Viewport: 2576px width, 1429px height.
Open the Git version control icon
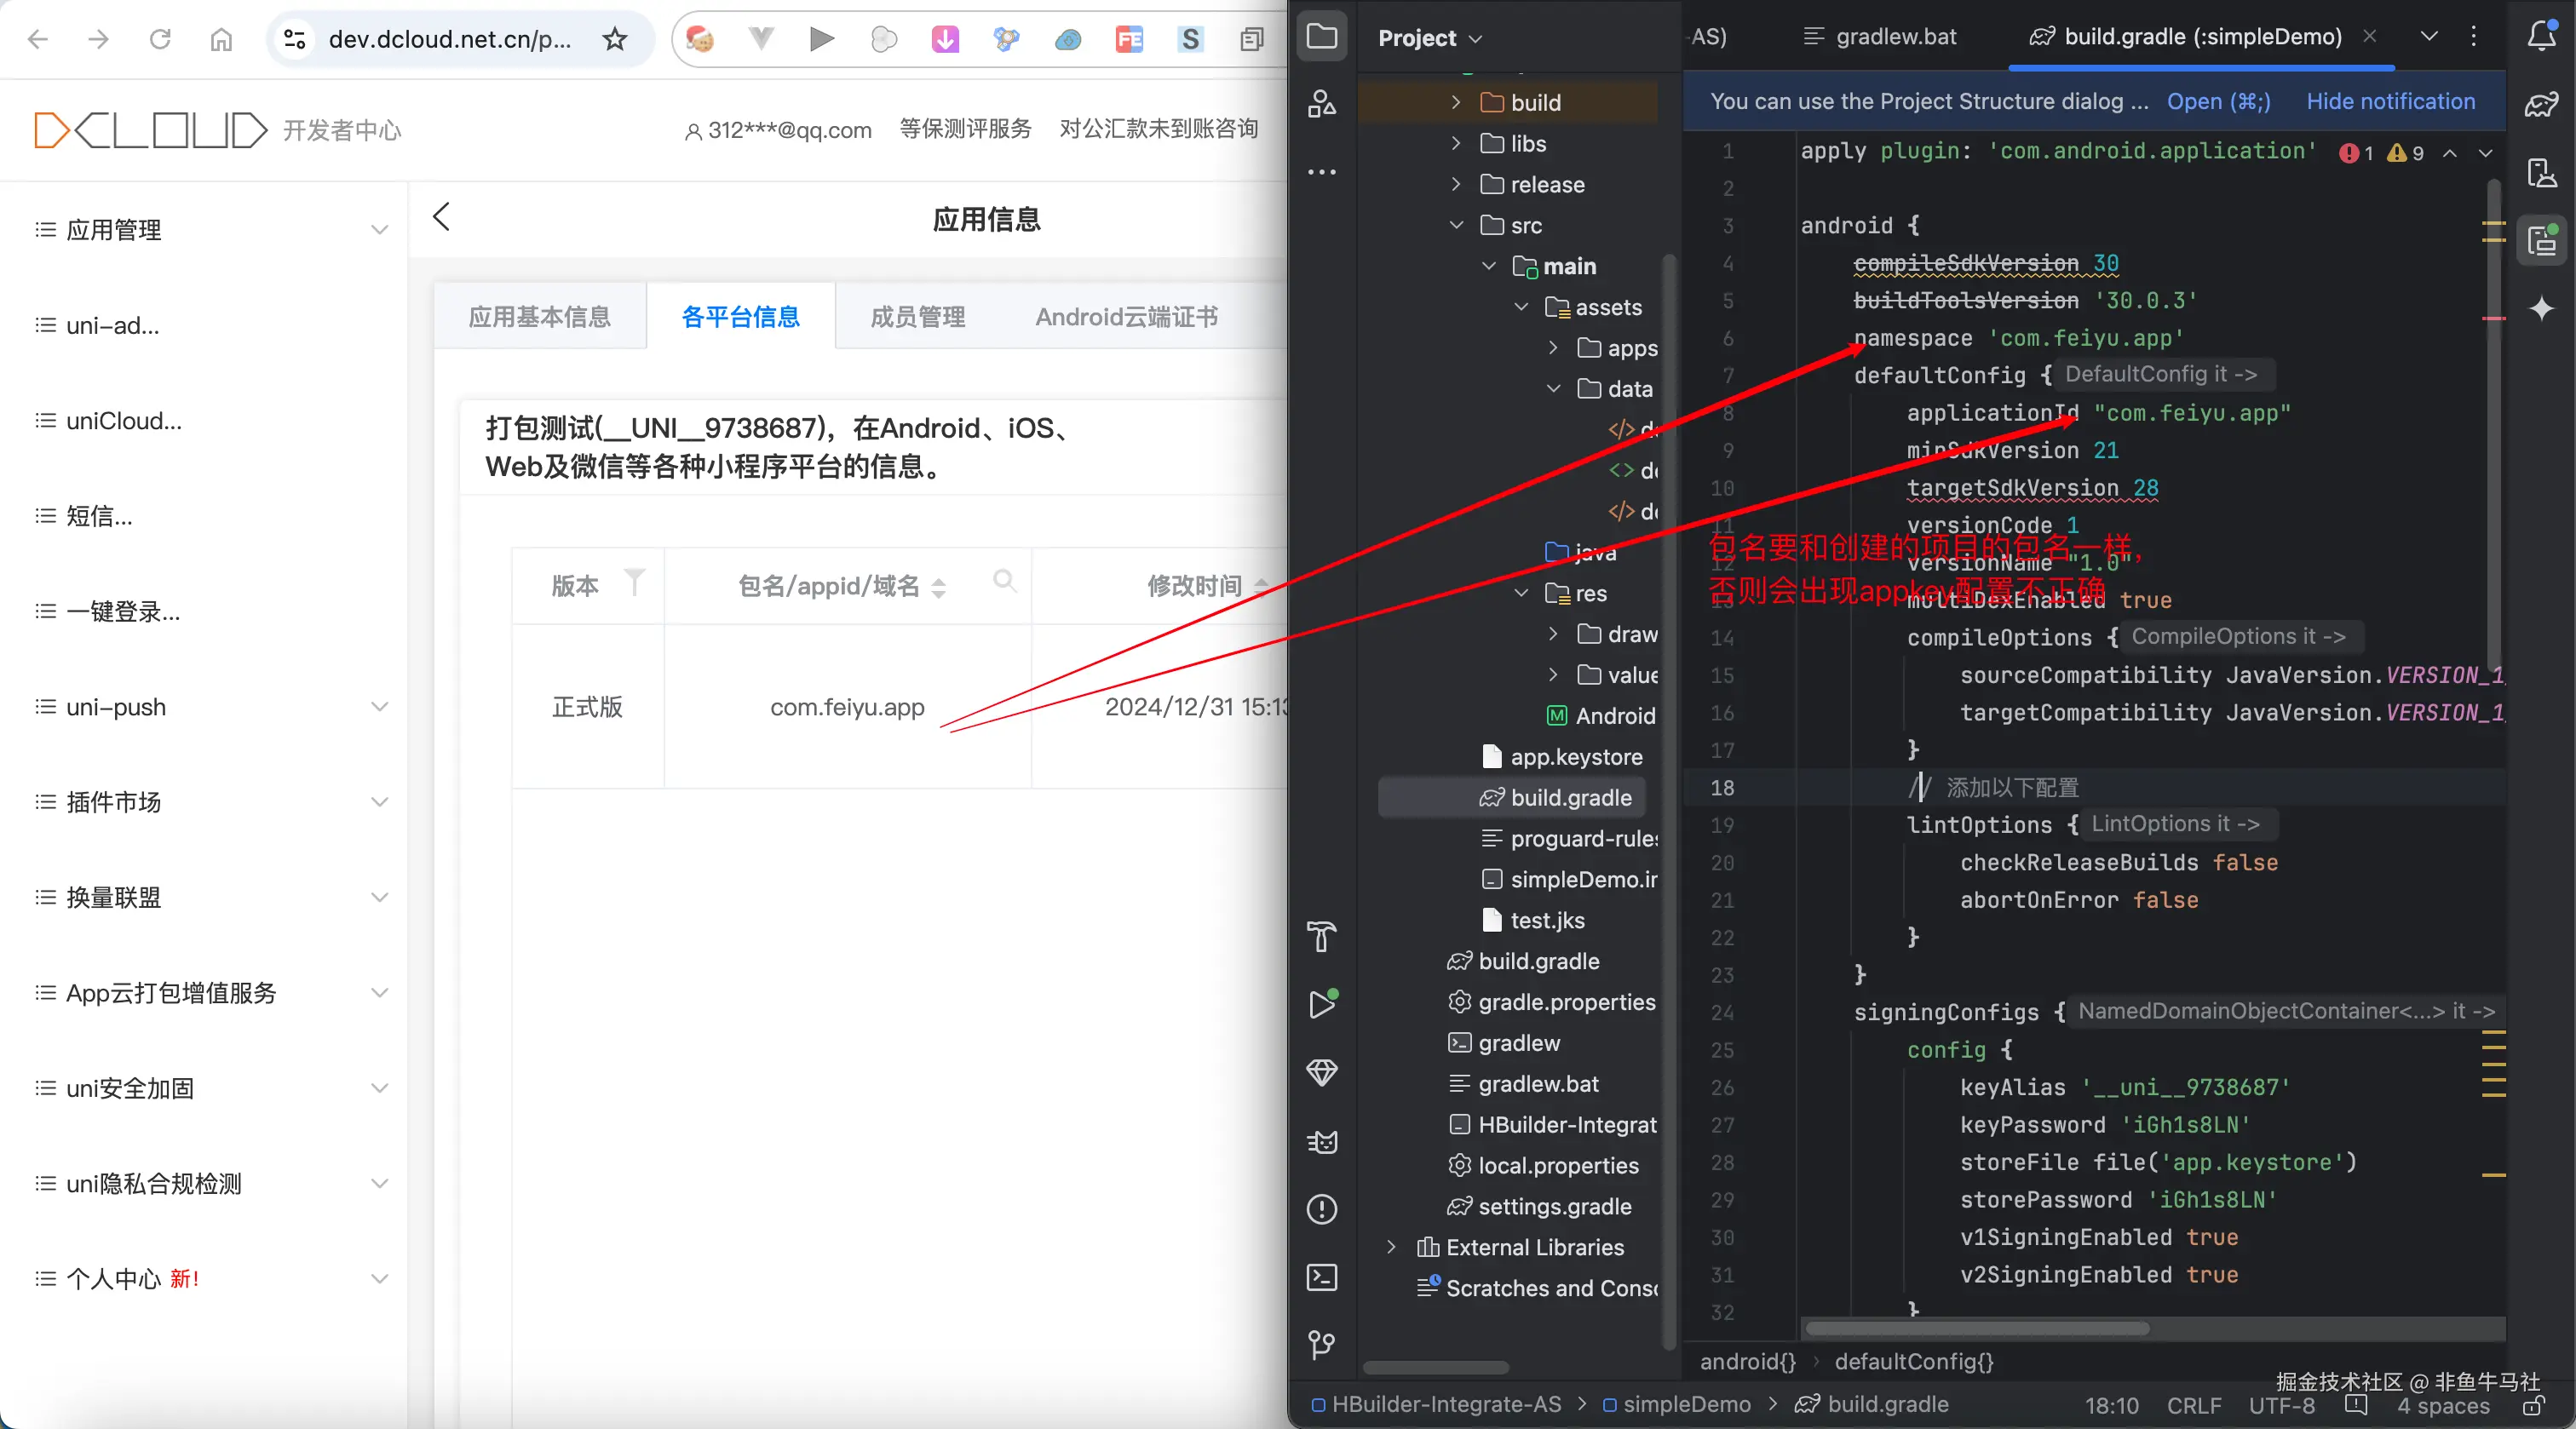pyautogui.click(x=1321, y=1345)
